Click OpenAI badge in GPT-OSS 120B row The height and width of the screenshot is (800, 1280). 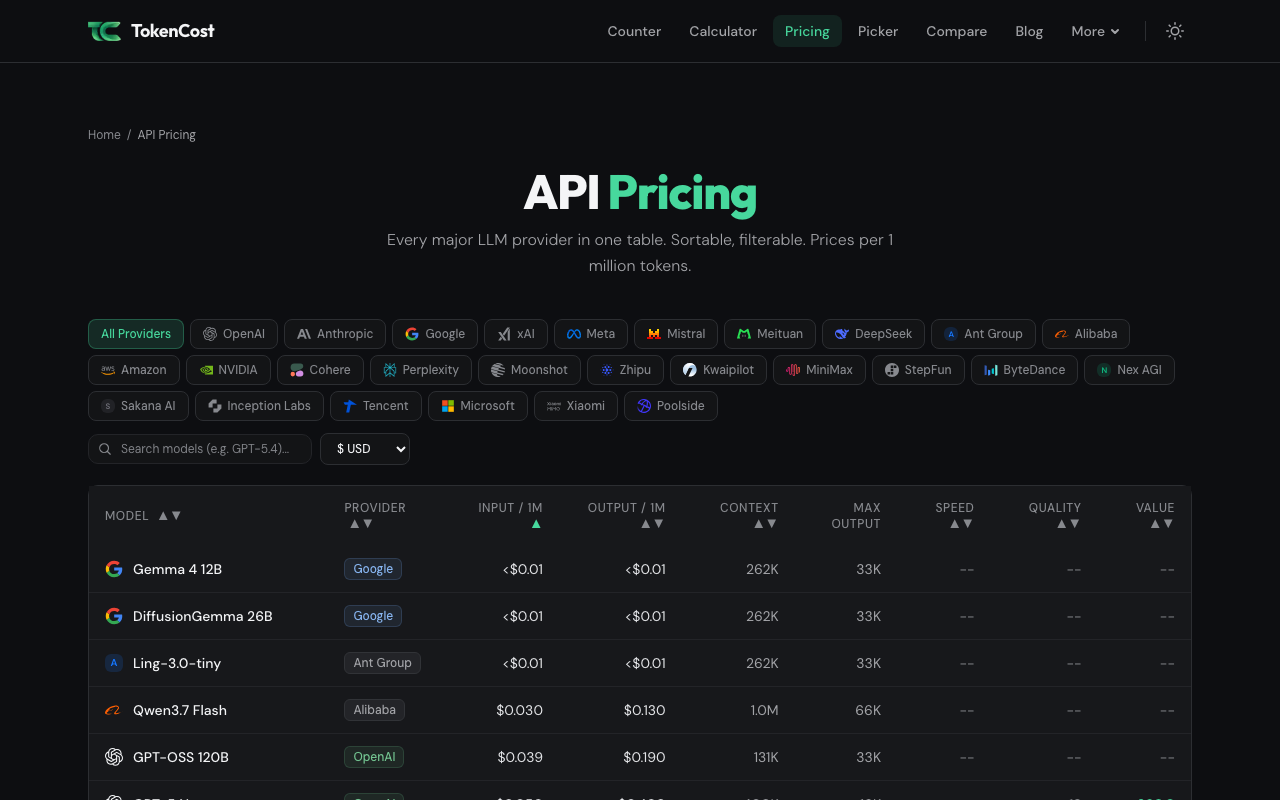pyautogui.click(x=374, y=757)
